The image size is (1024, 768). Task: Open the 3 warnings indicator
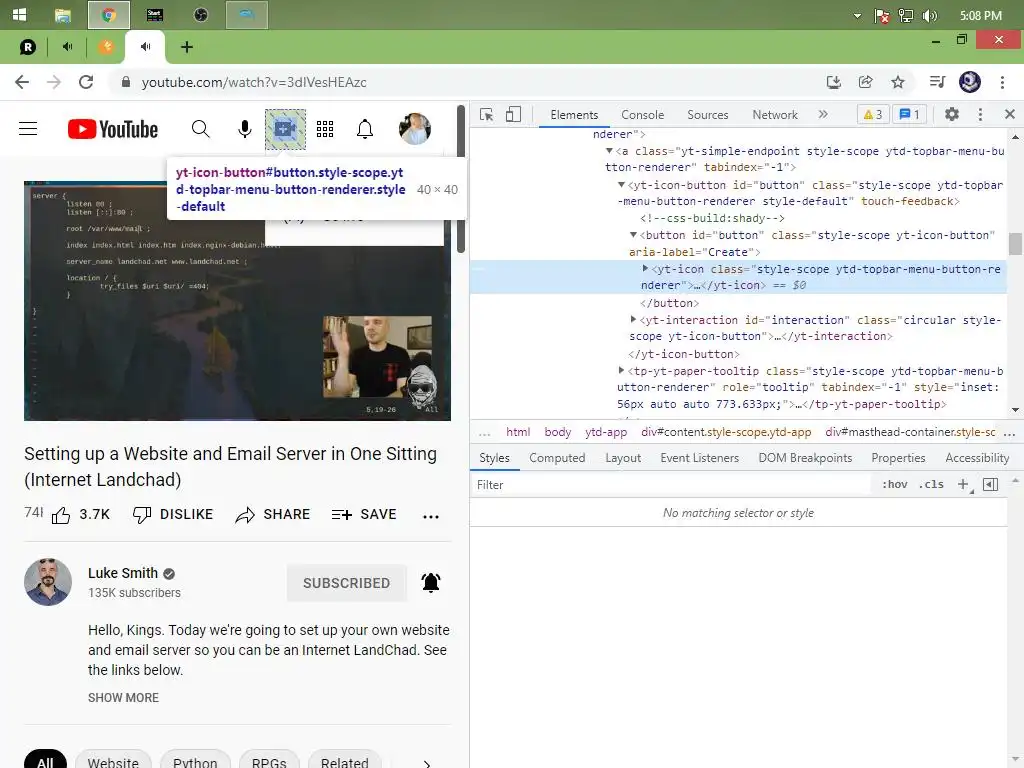tap(872, 115)
